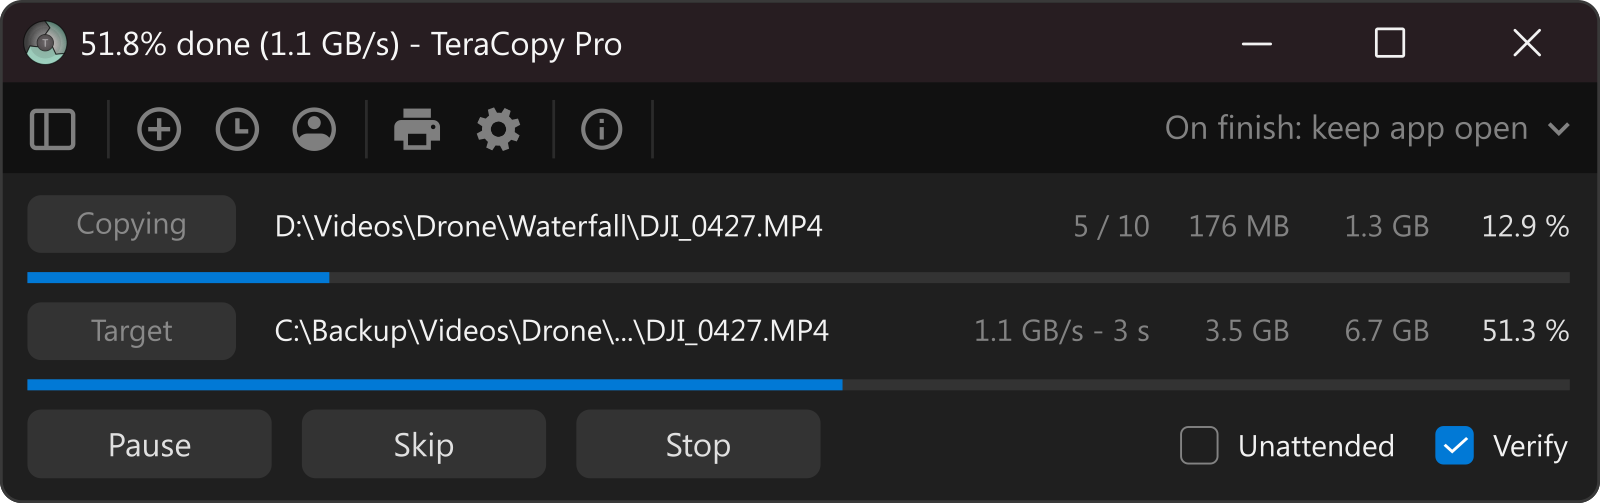Expand the On finish chevron arrow
The height and width of the screenshot is (503, 1600).
tap(1558, 129)
